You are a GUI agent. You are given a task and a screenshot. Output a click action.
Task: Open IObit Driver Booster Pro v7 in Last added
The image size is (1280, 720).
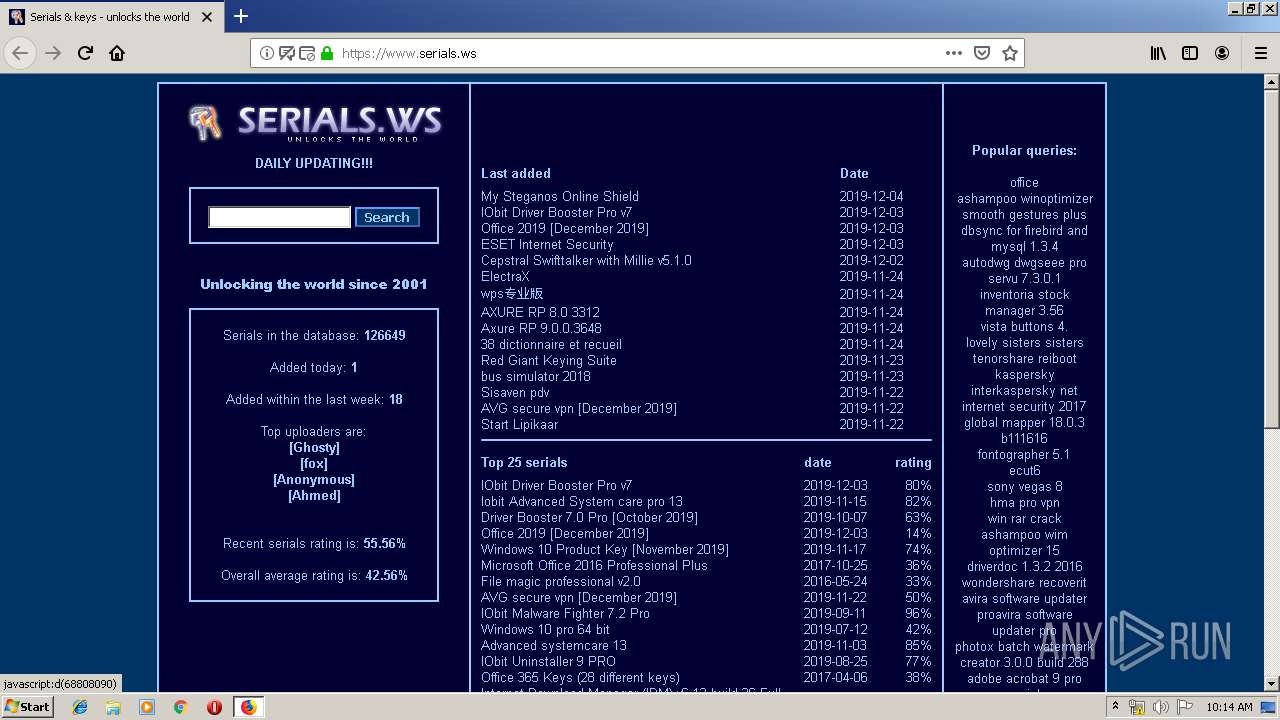(x=556, y=212)
